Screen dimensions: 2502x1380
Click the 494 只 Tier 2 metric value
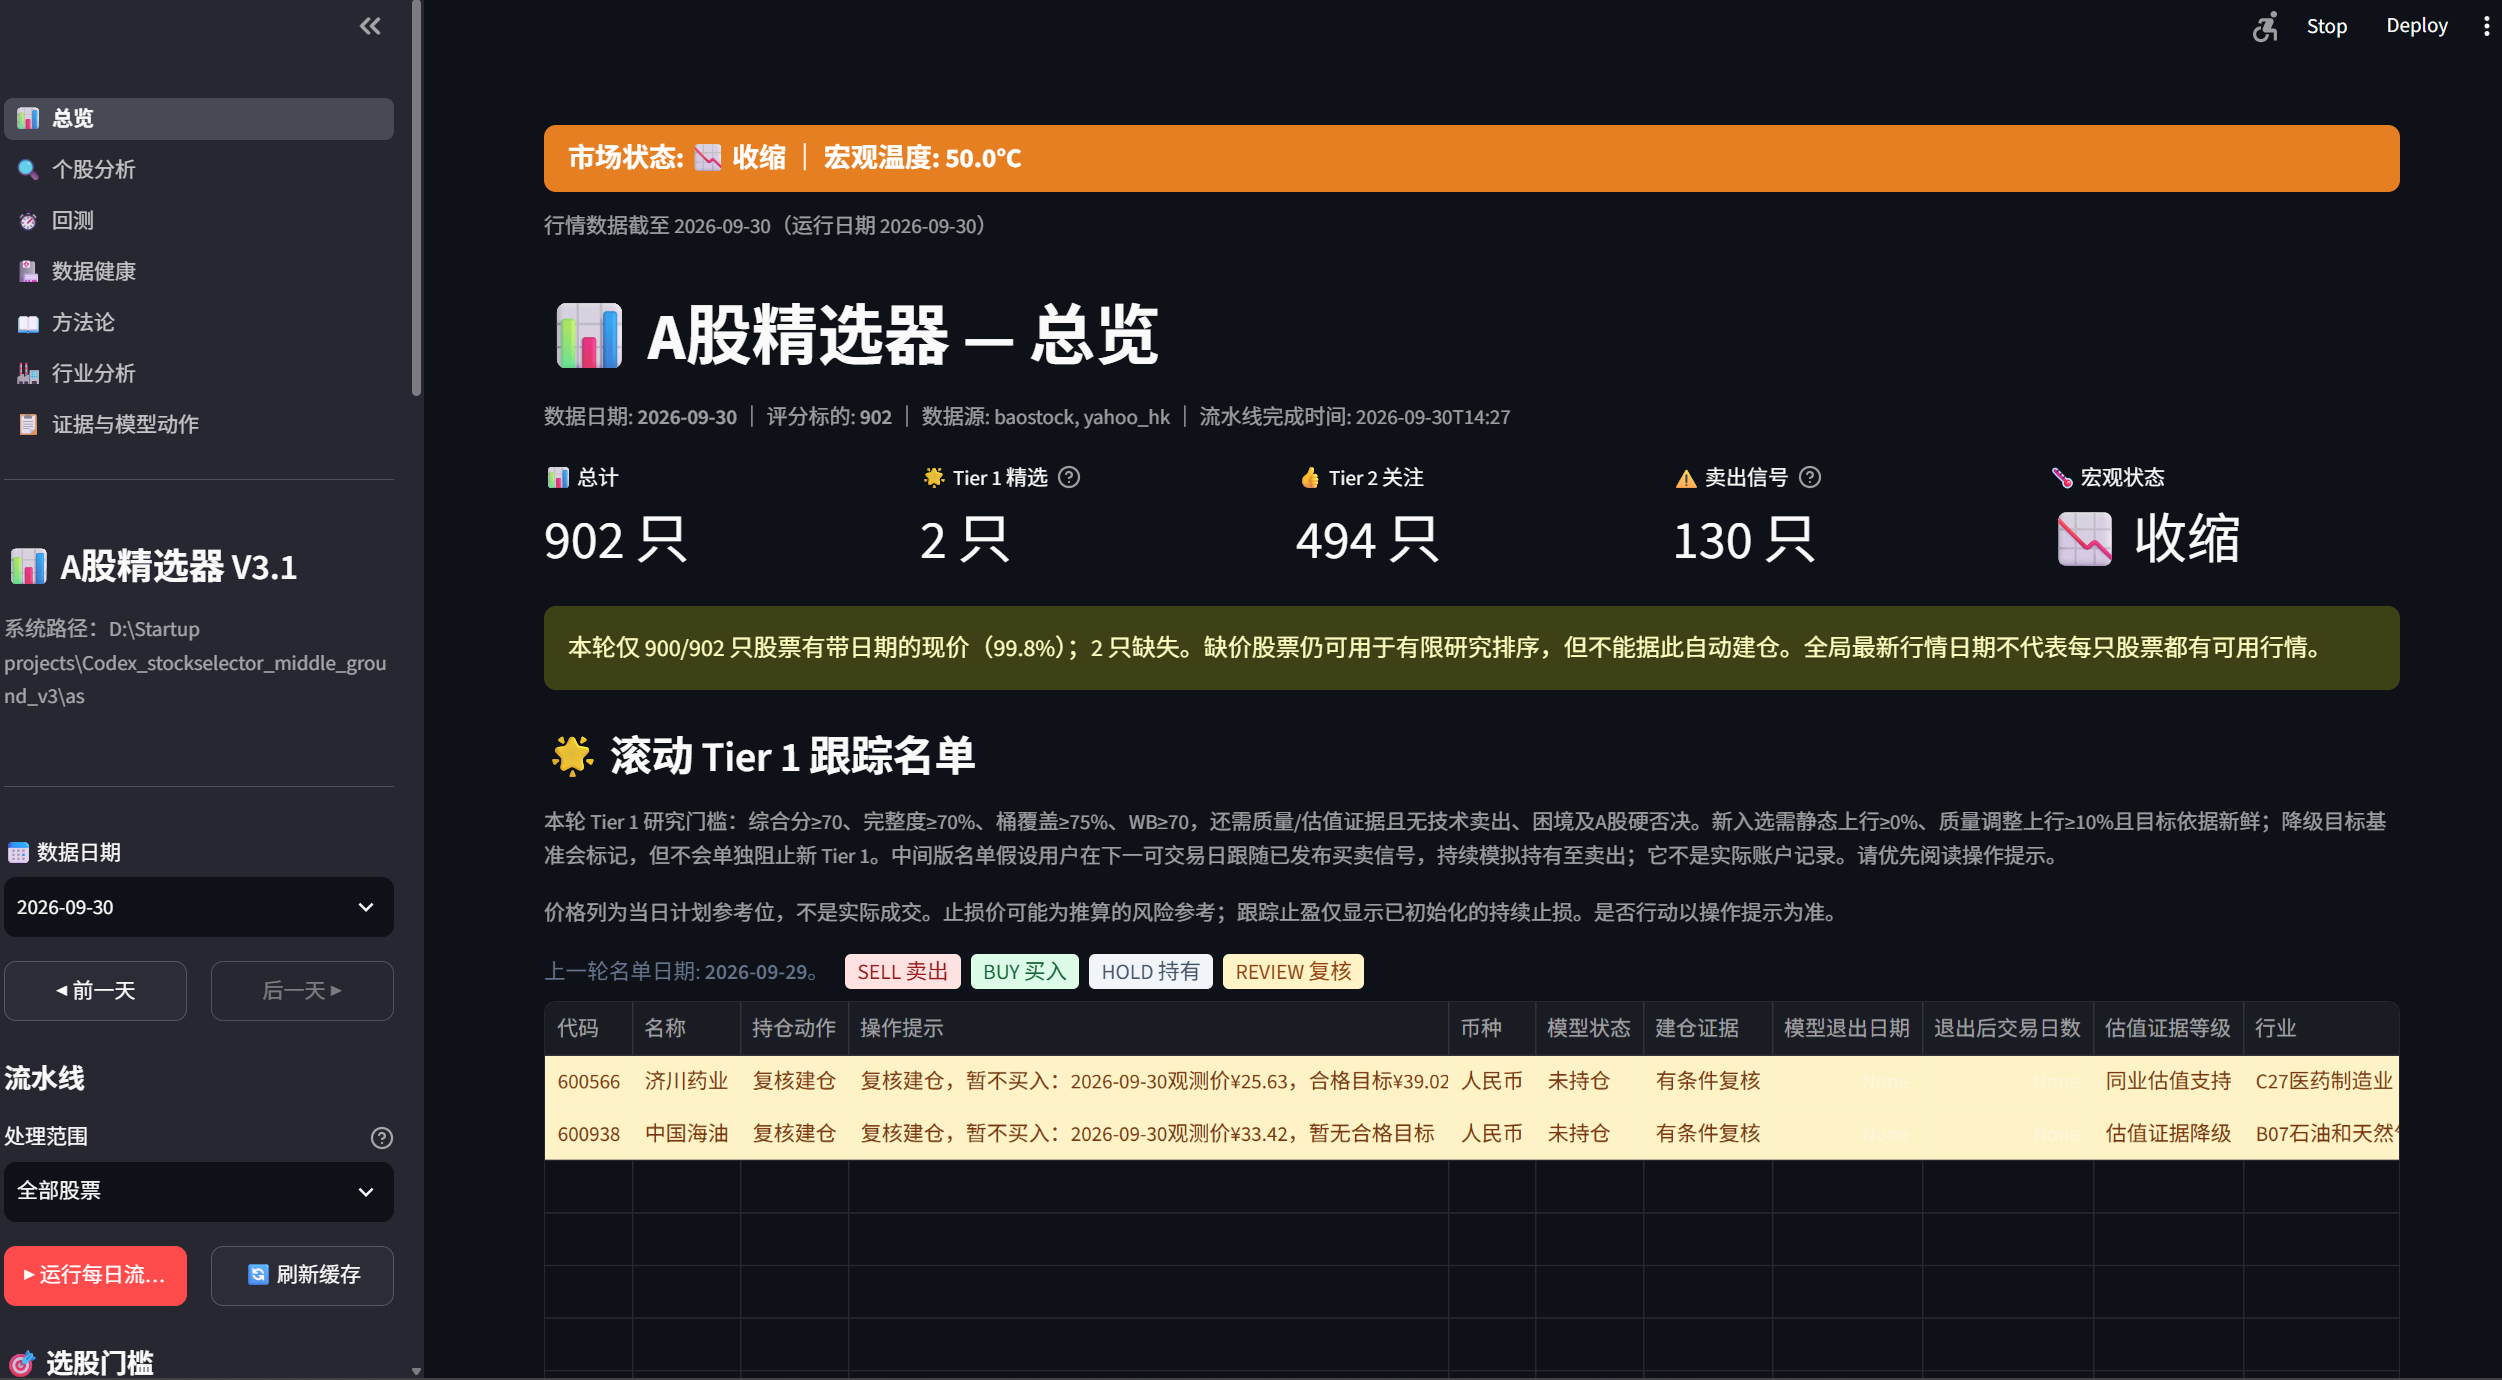tap(1366, 541)
